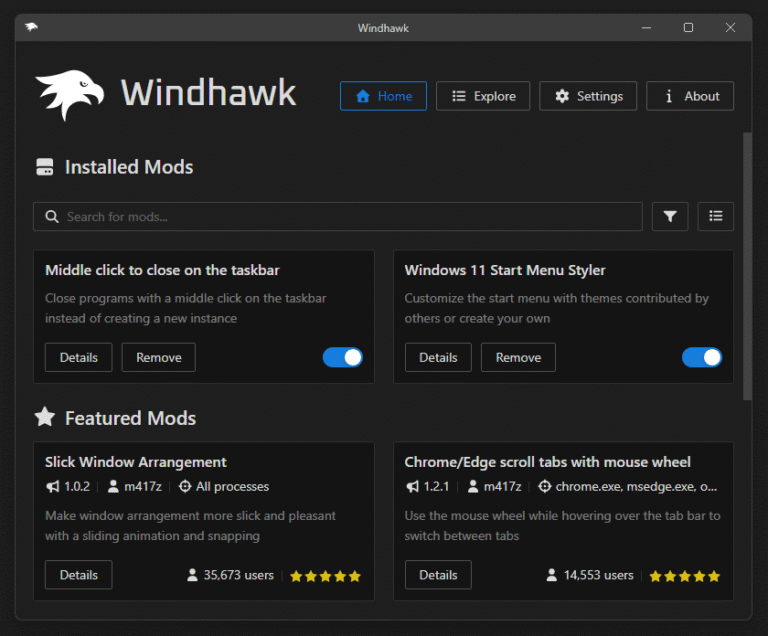Viewport: 768px width, 636px height.
Task: Disable Middle click to close on taskbar mod
Action: (342, 357)
